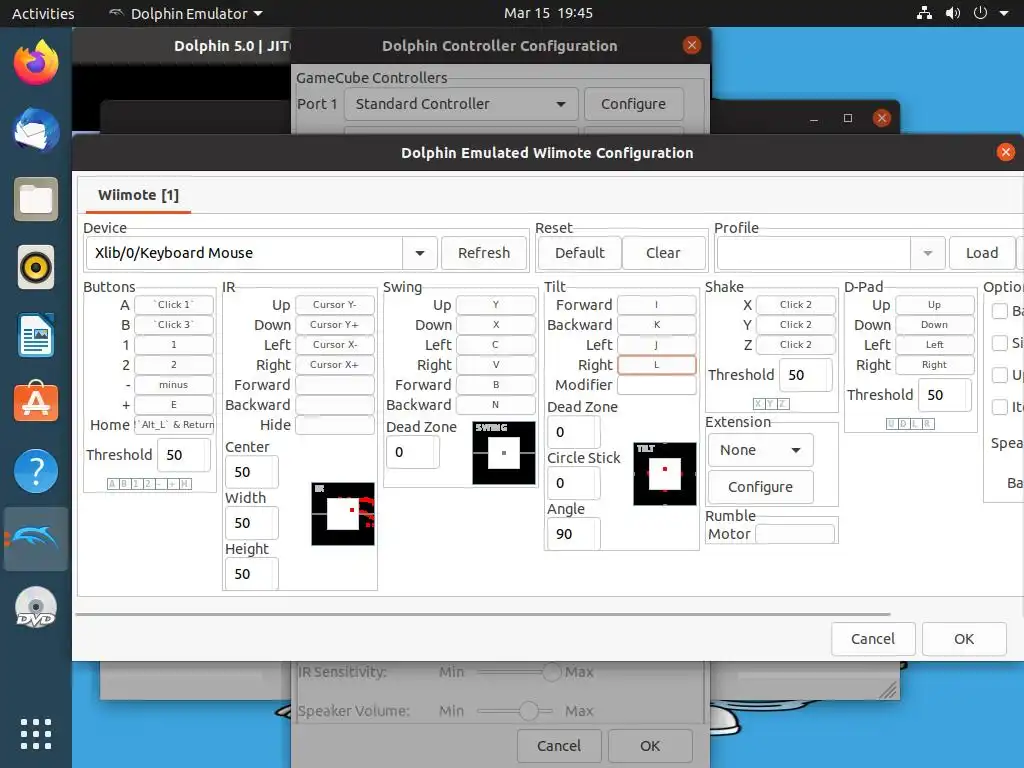This screenshot has width=1024, height=768.
Task: Toggle the third checkbox under Options
Action: coord(1000,375)
